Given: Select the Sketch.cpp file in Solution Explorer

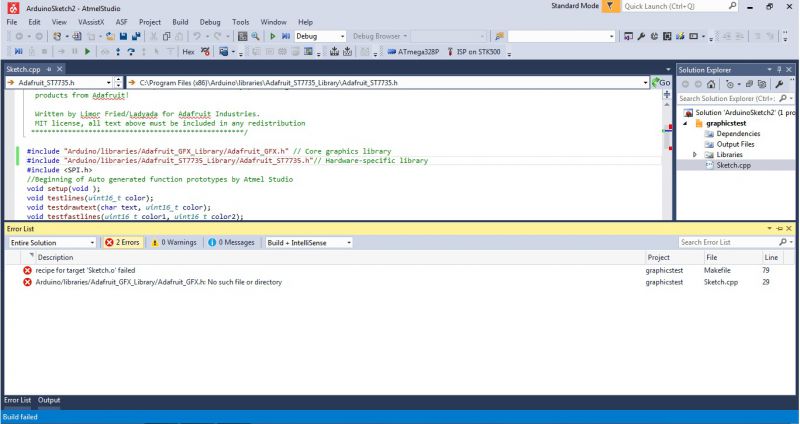Looking at the screenshot, I should pyautogui.click(x=733, y=165).
